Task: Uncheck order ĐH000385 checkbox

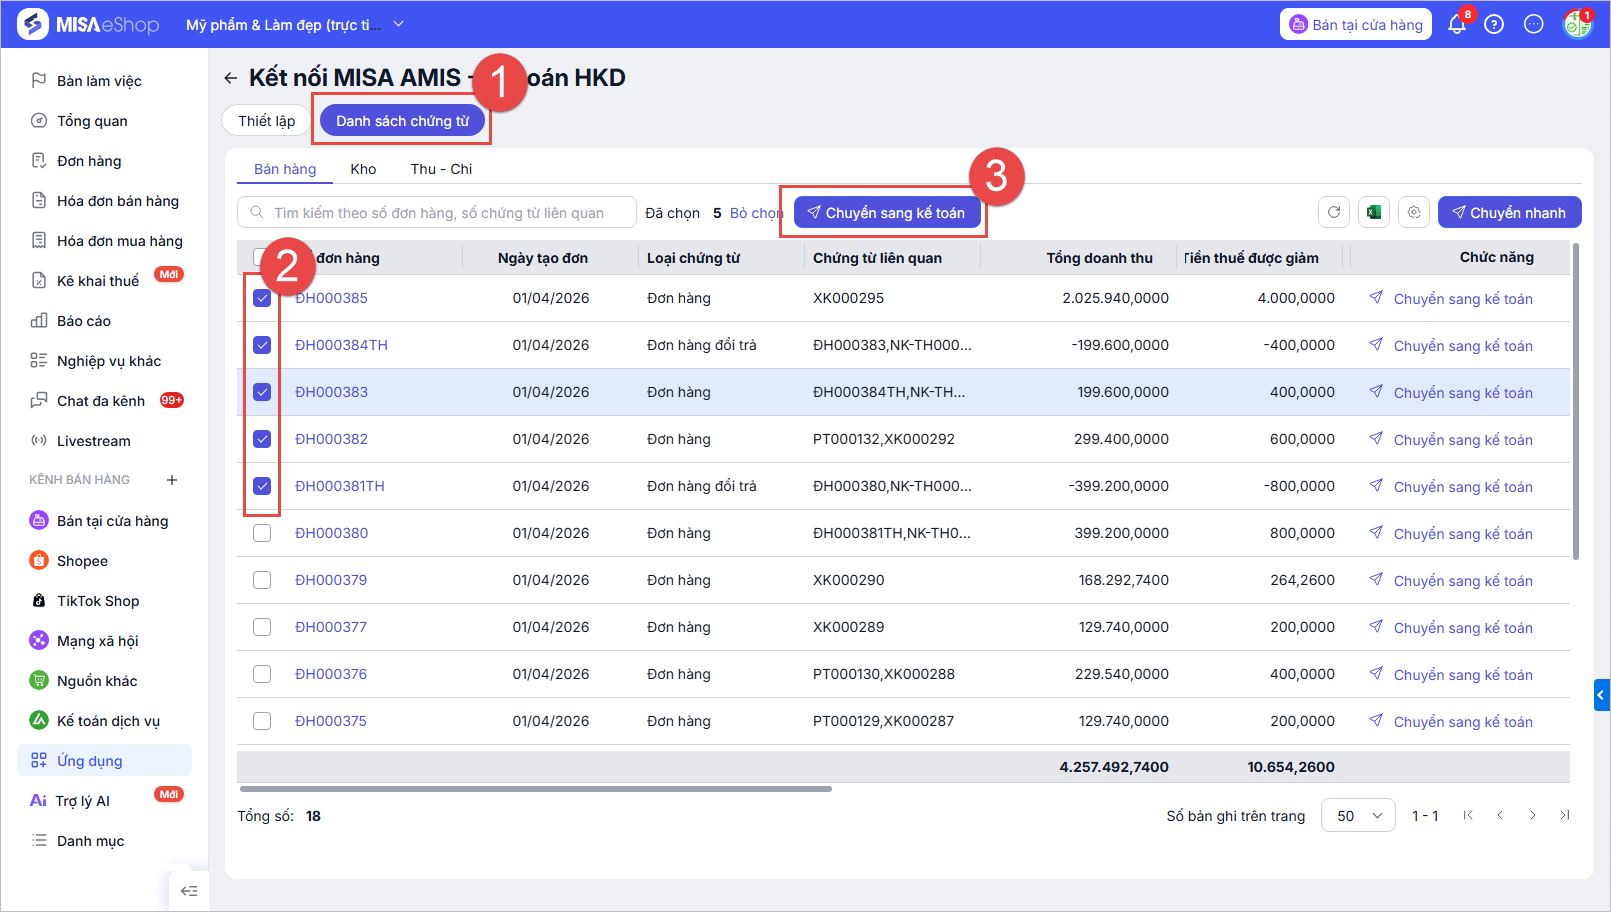Action: (x=262, y=298)
